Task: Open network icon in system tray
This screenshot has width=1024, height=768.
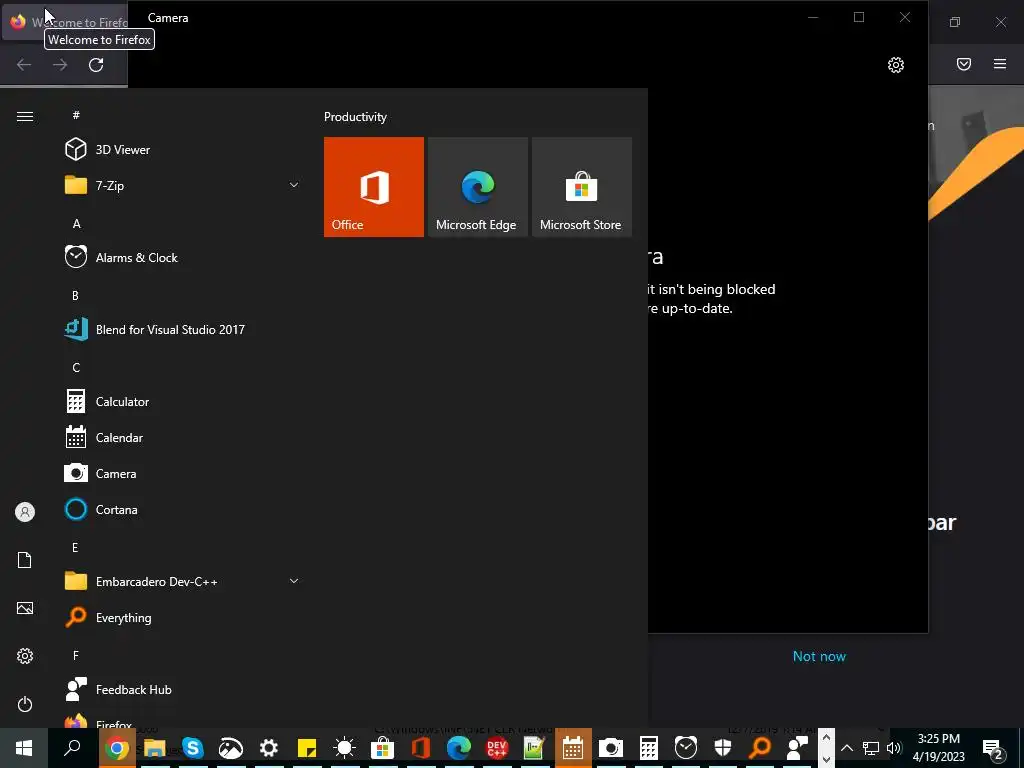Action: tap(871, 748)
